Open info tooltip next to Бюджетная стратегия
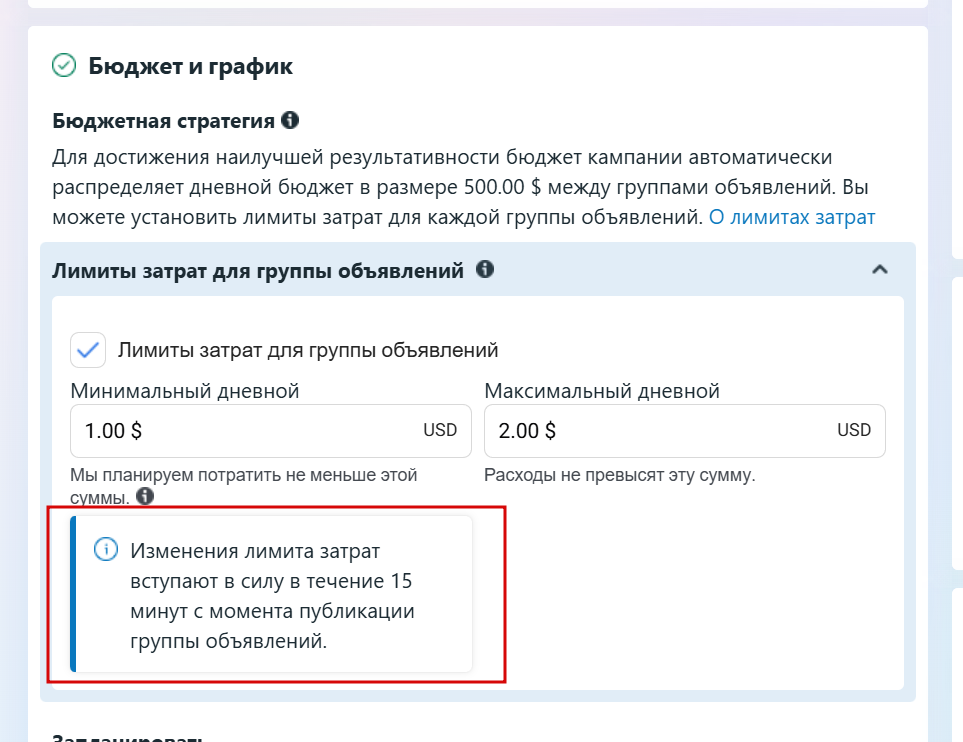This screenshot has width=963, height=742. pyautogui.click(x=290, y=120)
